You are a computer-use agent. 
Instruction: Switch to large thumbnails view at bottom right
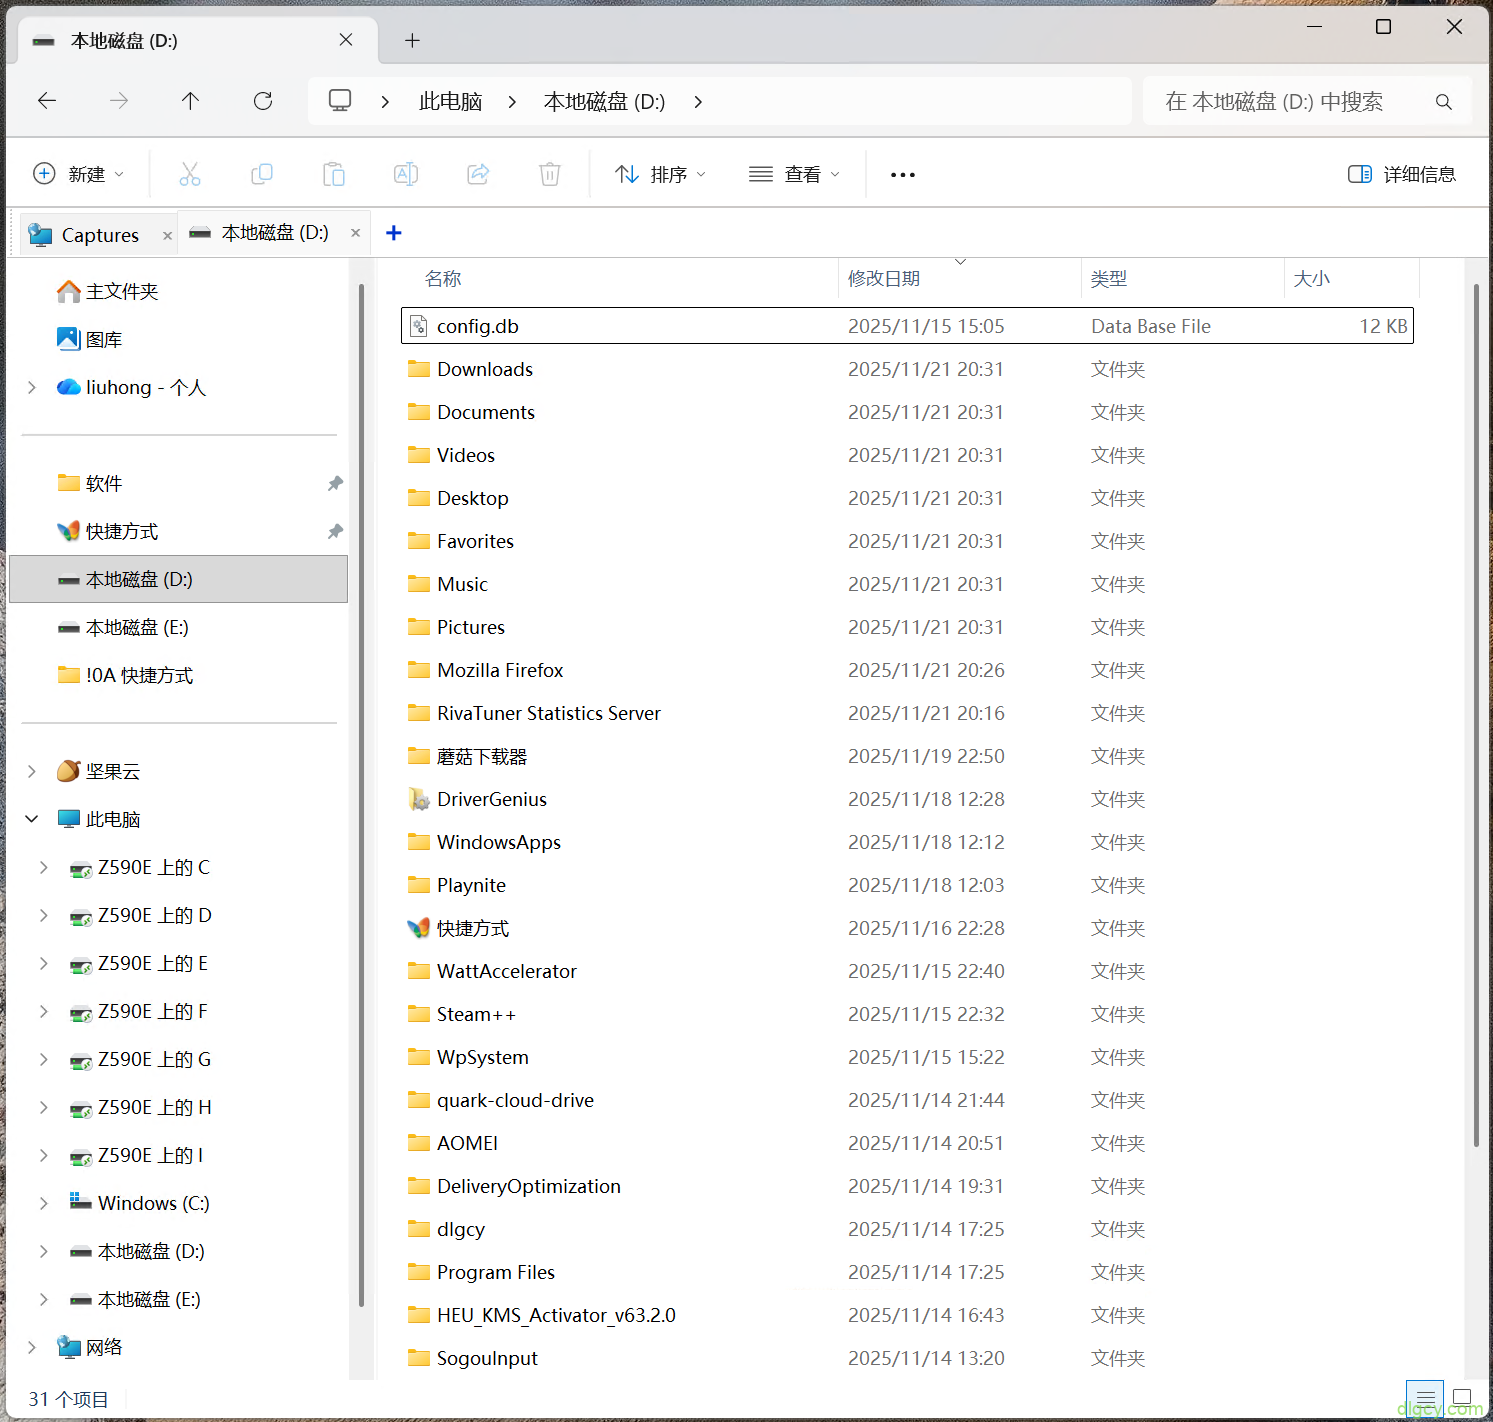coord(1462,1397)
